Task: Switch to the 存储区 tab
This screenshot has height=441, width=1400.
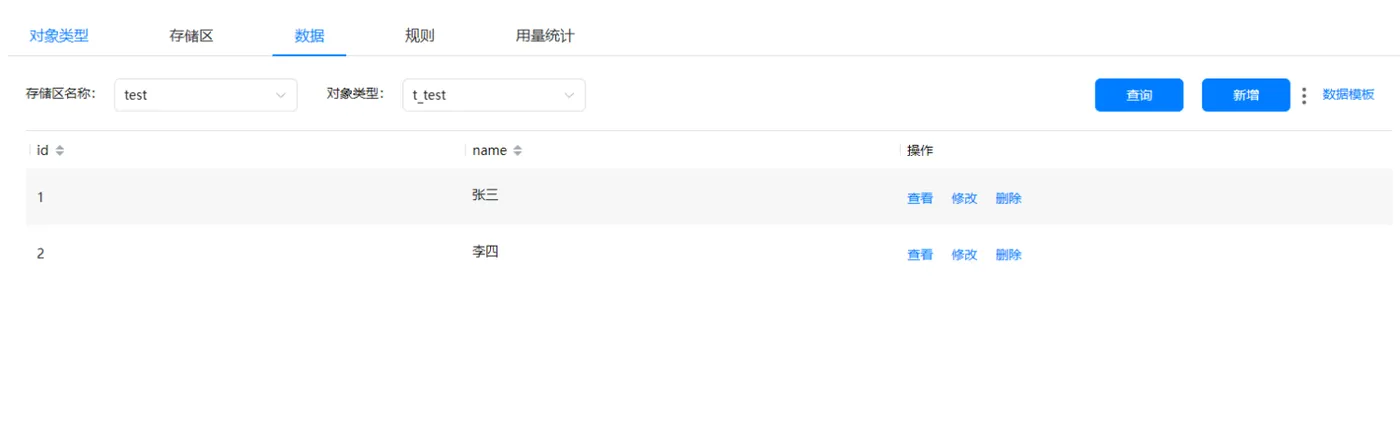Action: [x=192, y=36]
